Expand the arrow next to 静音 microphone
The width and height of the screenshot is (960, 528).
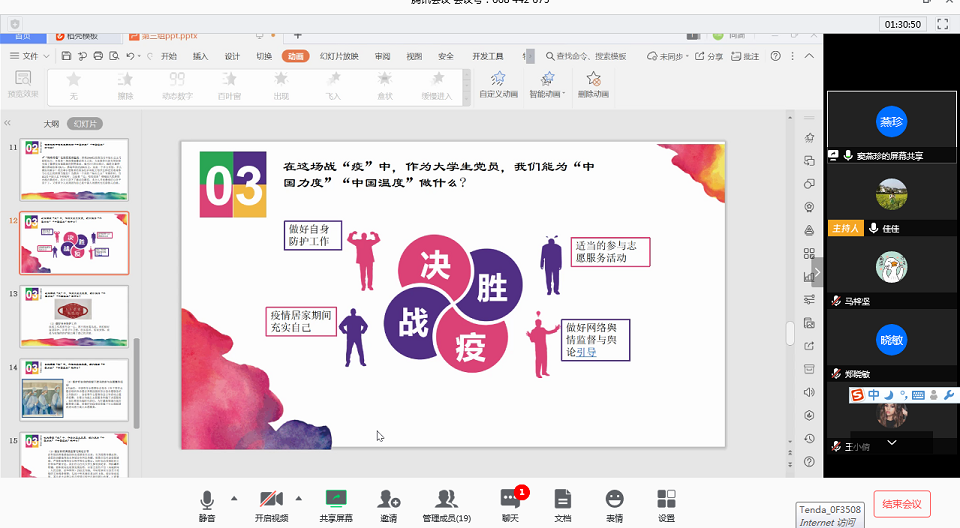[234, 497]
